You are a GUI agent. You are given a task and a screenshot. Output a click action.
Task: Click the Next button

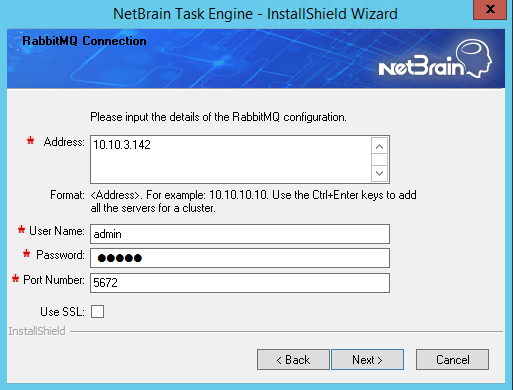tap(367, 360)
